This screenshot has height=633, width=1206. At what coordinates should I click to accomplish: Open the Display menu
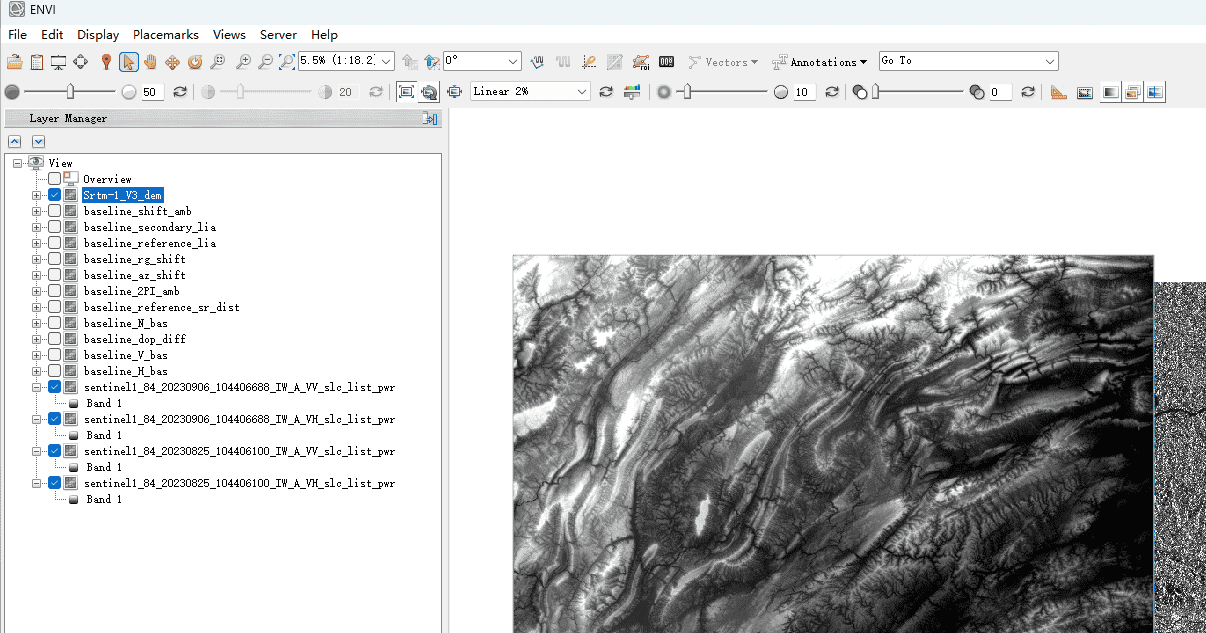coord(98,34)
